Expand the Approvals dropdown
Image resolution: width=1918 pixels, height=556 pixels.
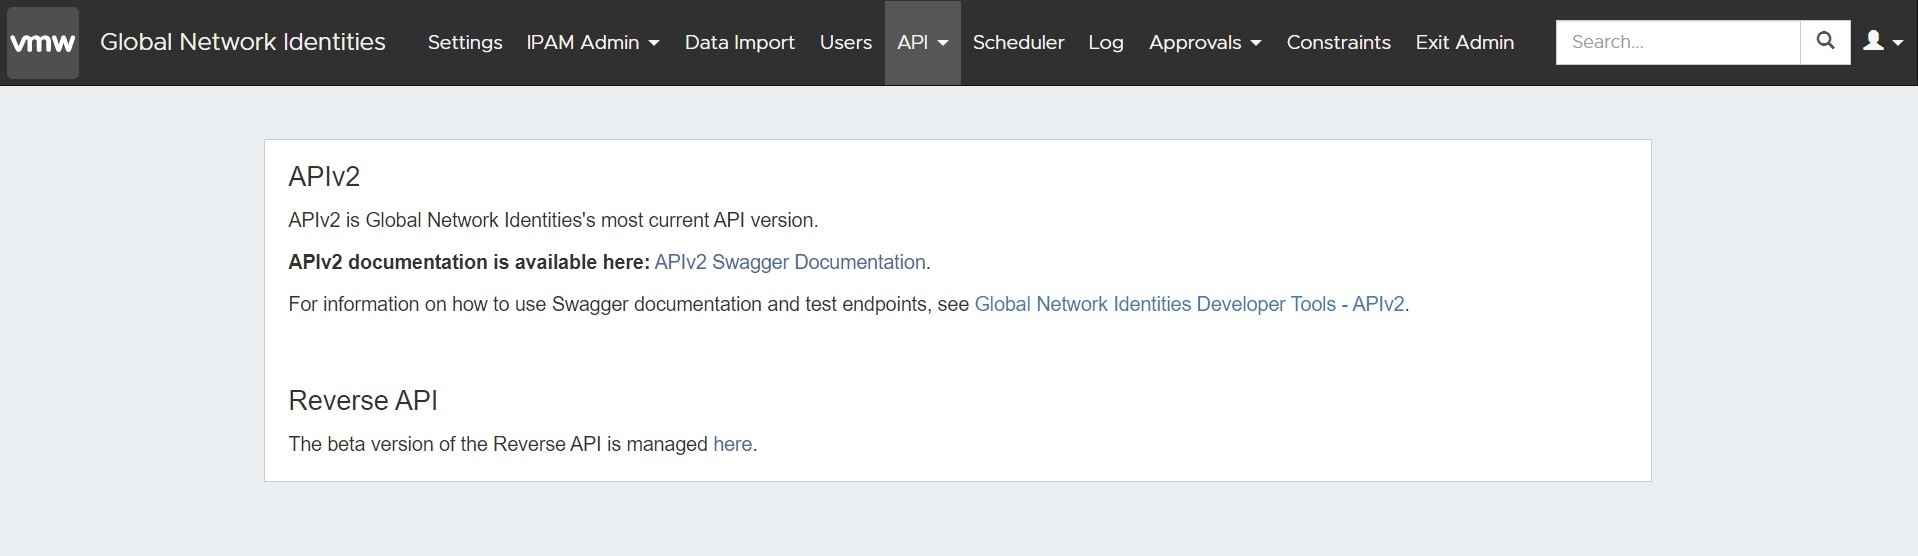[x=1205, y=42]
